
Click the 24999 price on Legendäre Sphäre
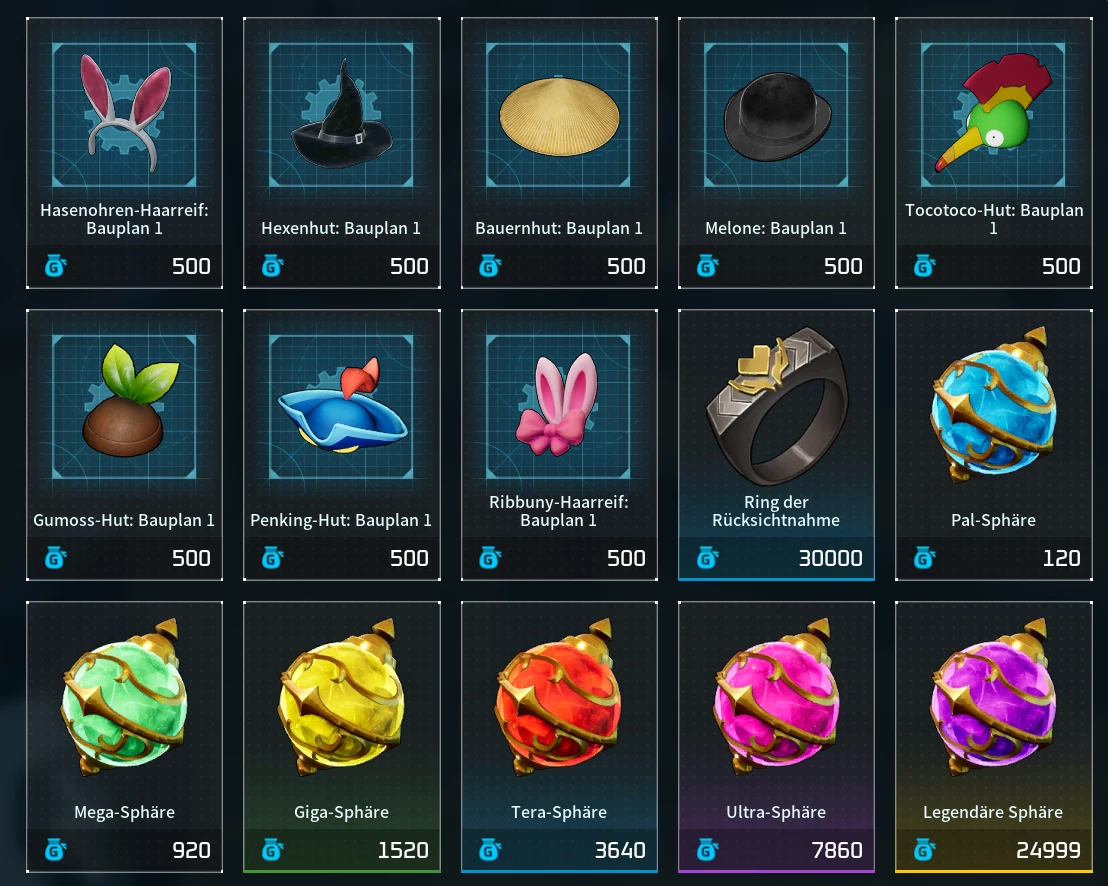click(x=1048, y=850)
